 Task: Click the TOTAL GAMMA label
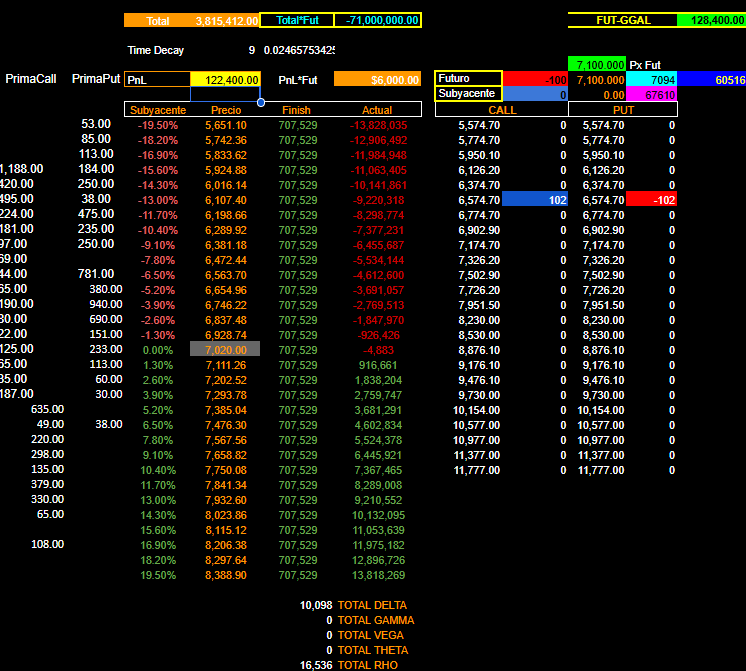(x=376, y=620)
